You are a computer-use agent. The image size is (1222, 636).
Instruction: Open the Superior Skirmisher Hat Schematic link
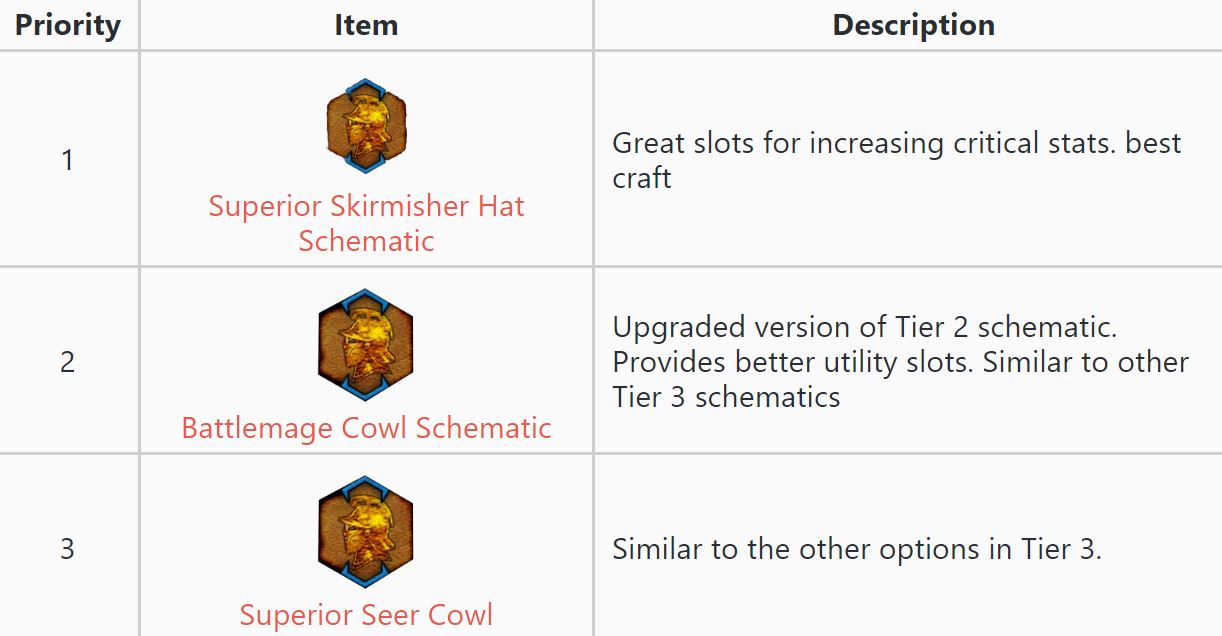[x=366, y=207]
